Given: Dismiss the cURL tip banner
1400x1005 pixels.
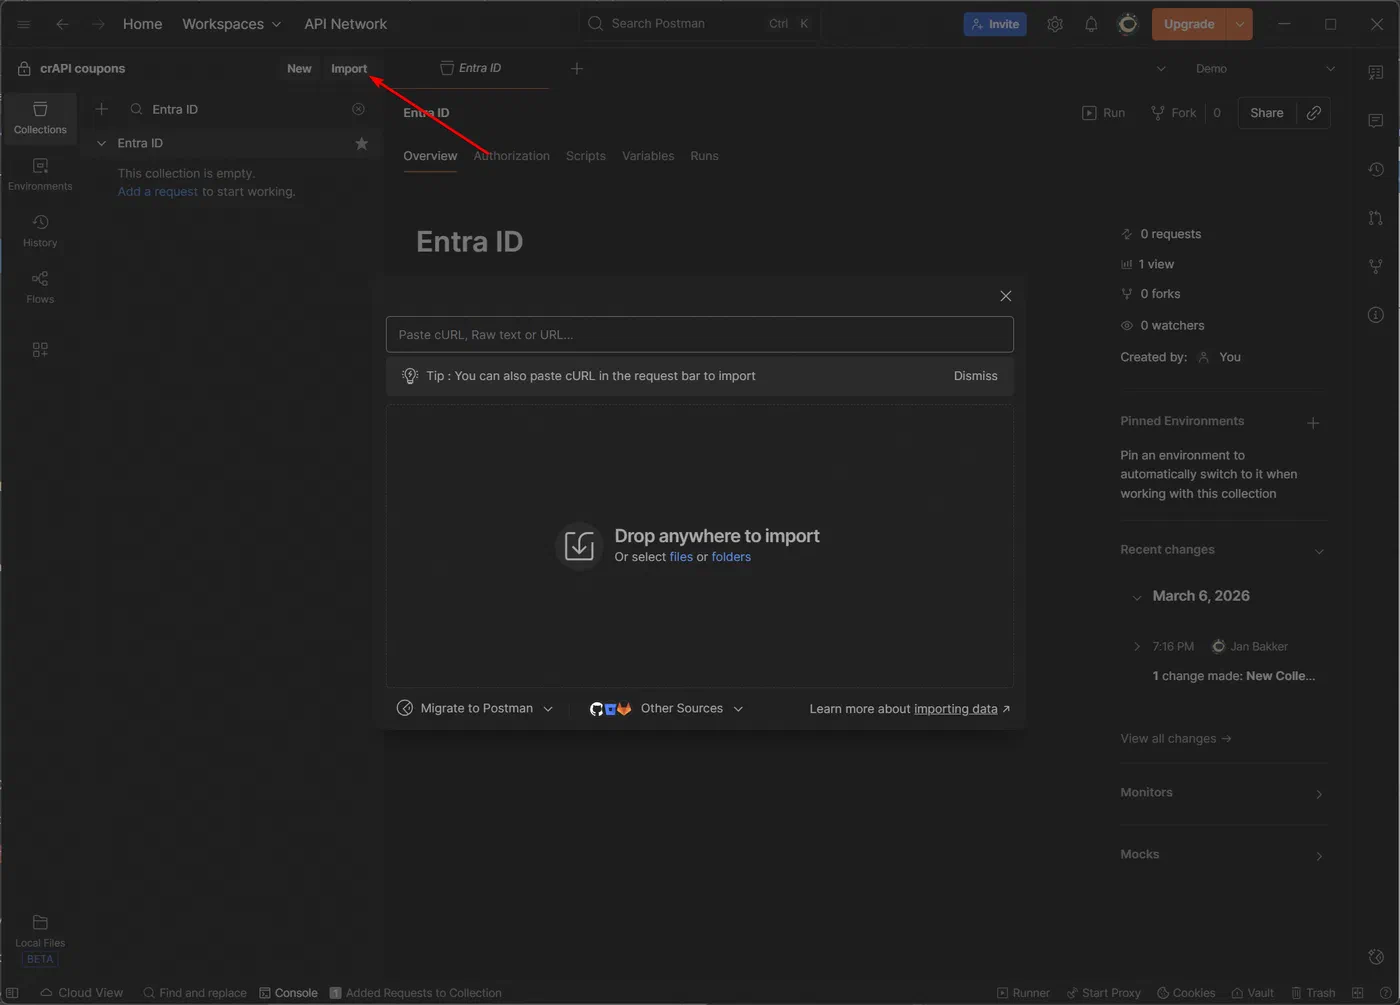Looking at the screenshot, I should pos(975,376).
